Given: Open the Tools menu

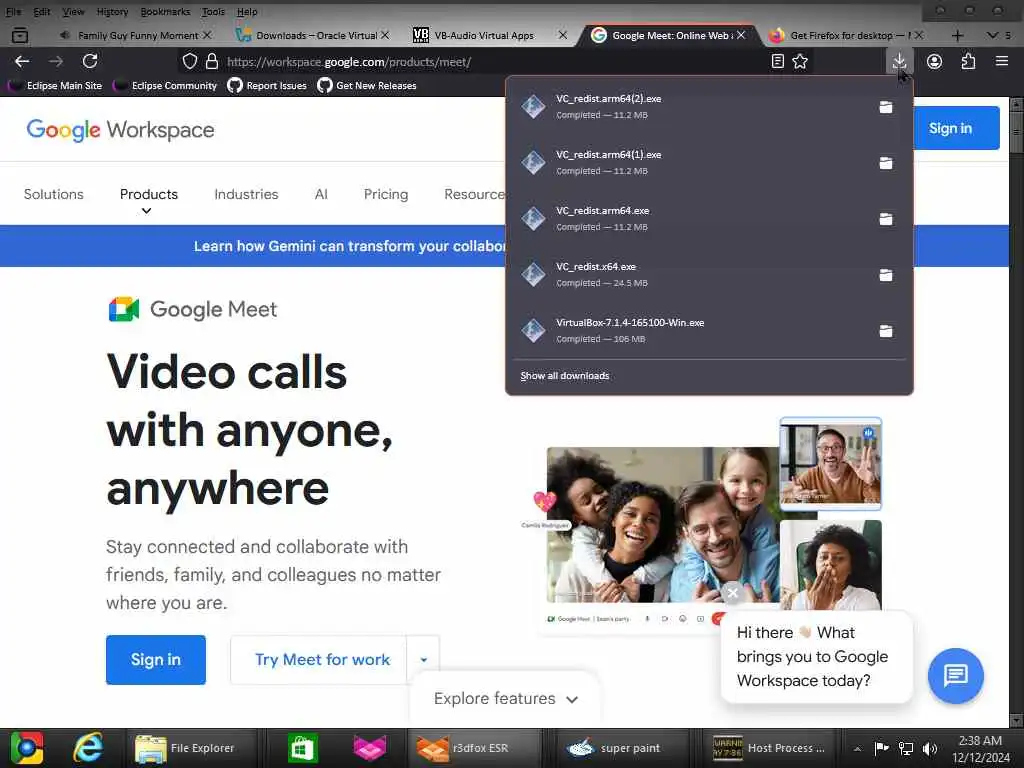Looking at the screenshot, I should pyautogui.click(x=213, y=11).
